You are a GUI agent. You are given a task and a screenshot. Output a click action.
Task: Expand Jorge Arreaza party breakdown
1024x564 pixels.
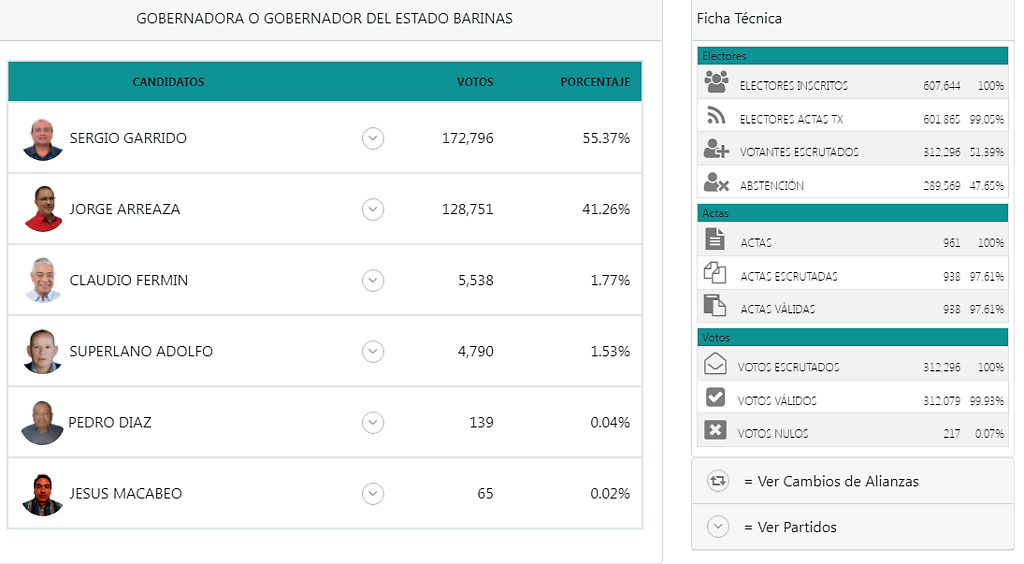tap(373, 209)
